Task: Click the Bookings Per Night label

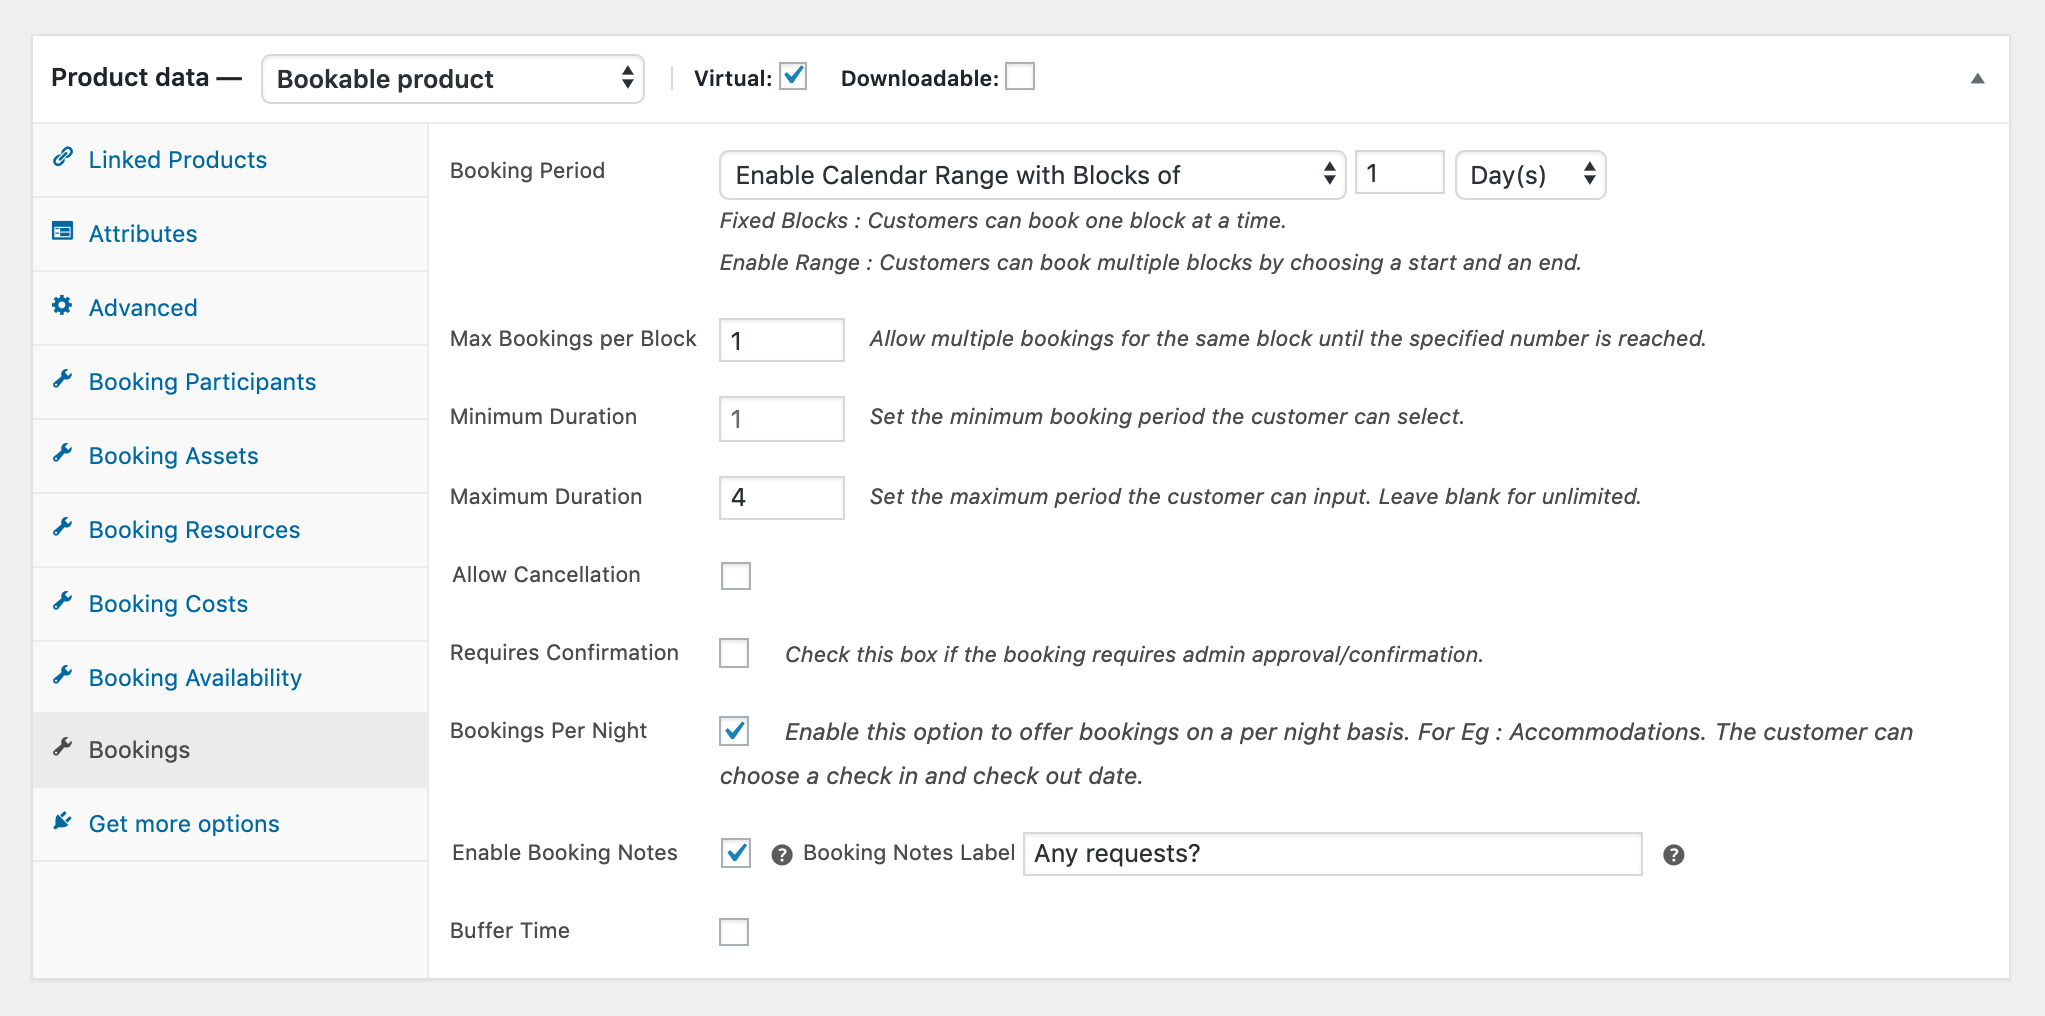Action: (x=548, y=731)
